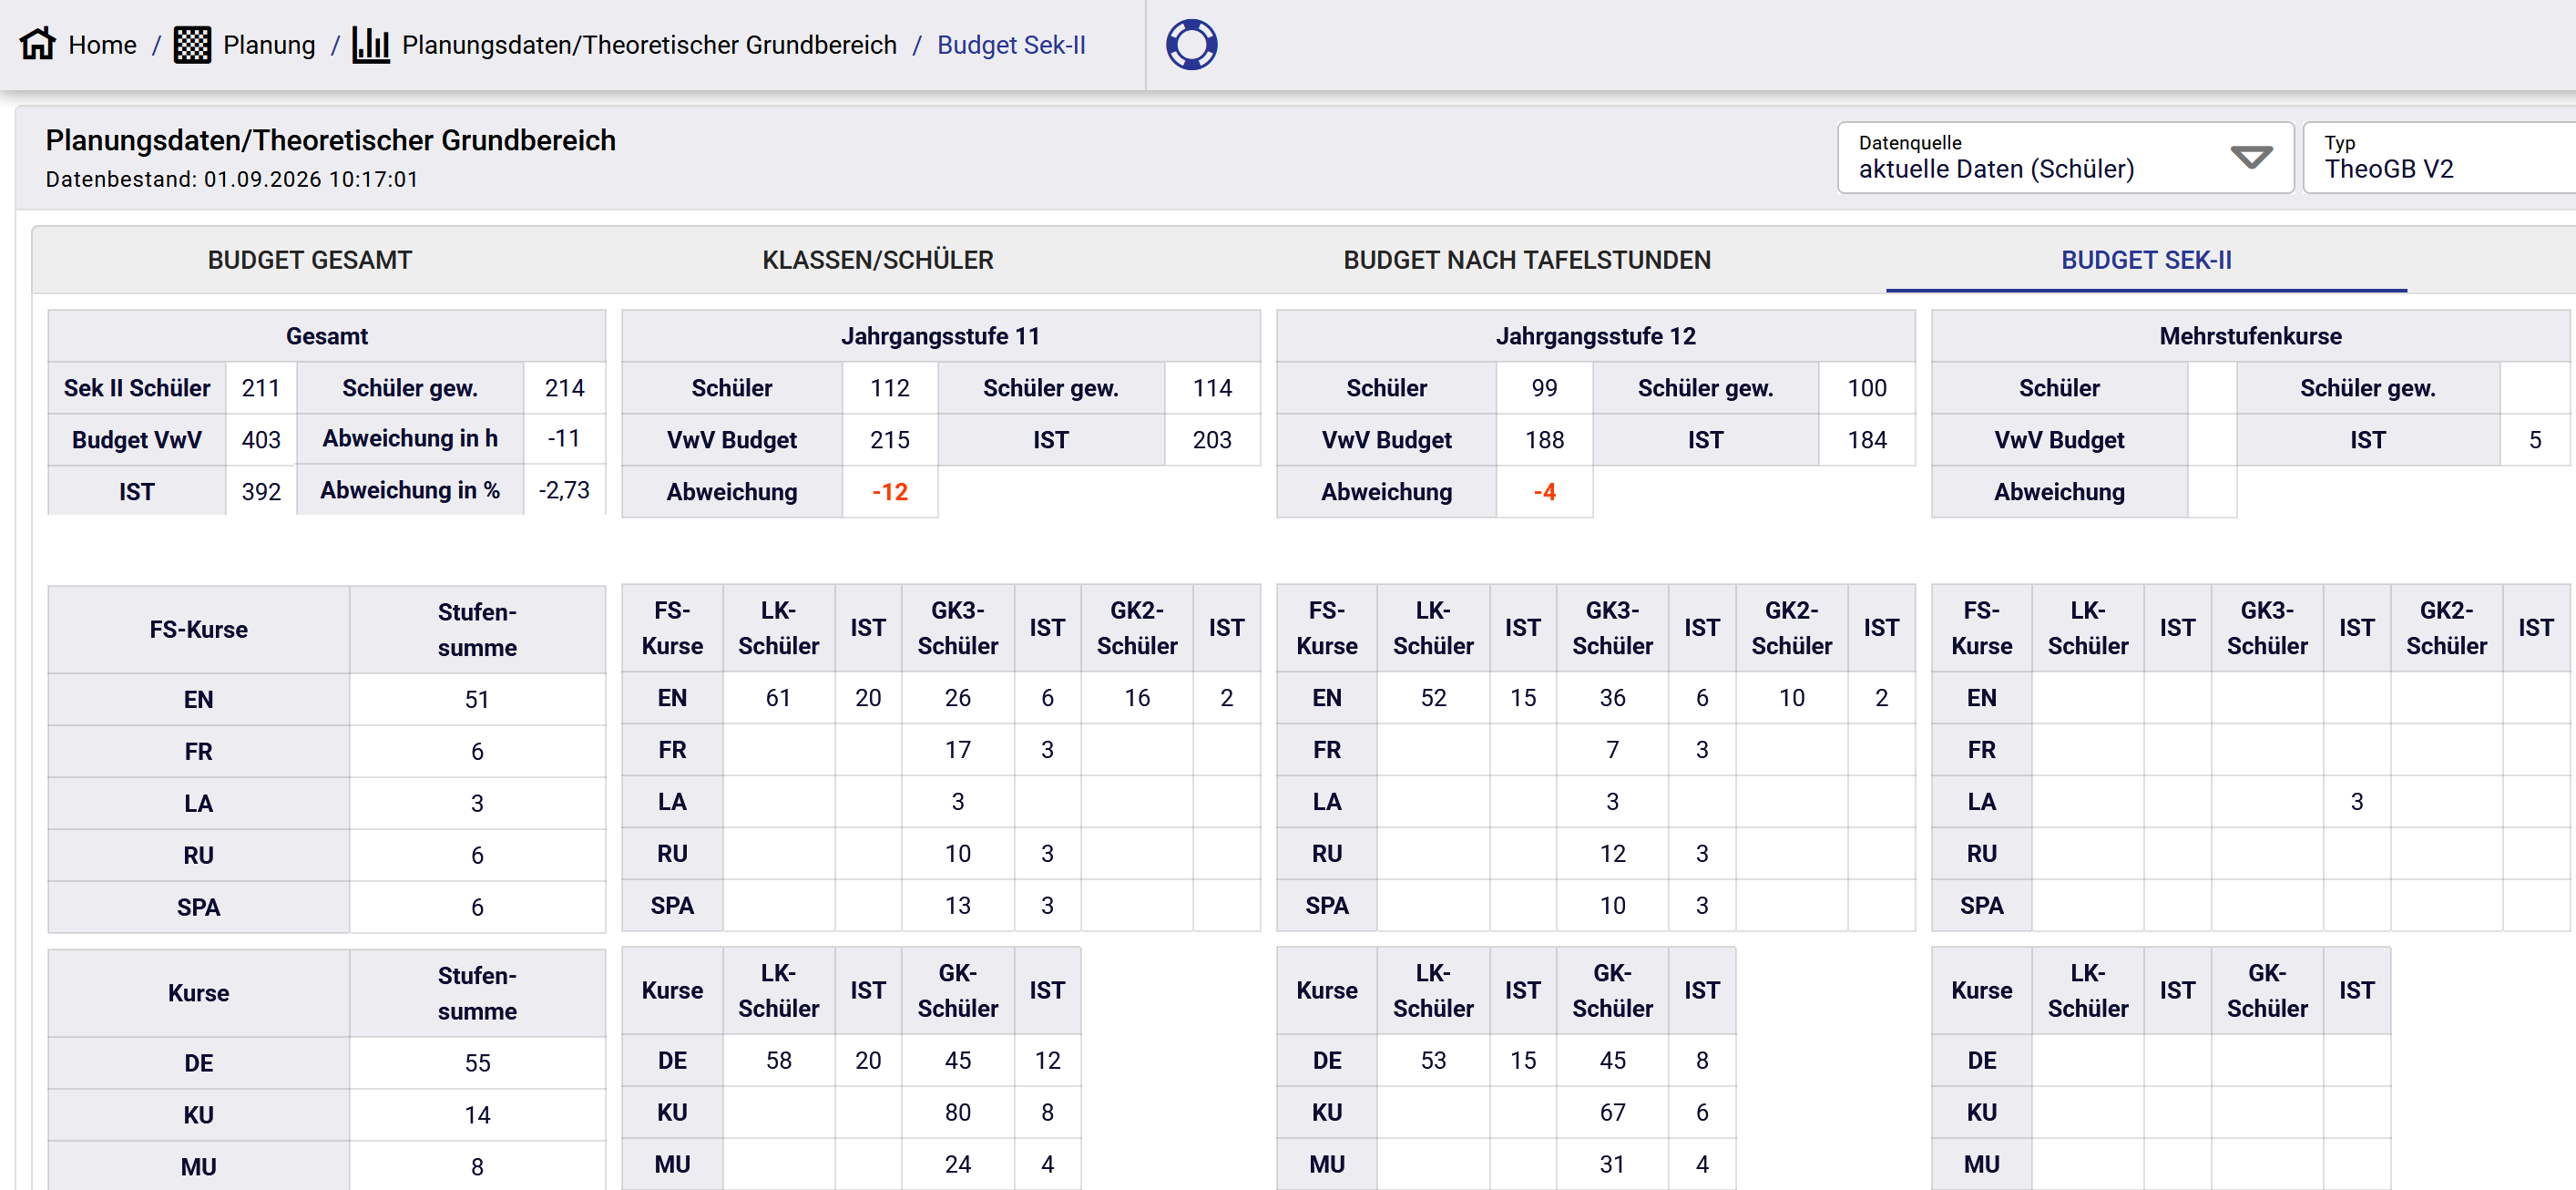Click the Home house icon
Viewport: 2576px width, 1190px height.
pos(38,45)
